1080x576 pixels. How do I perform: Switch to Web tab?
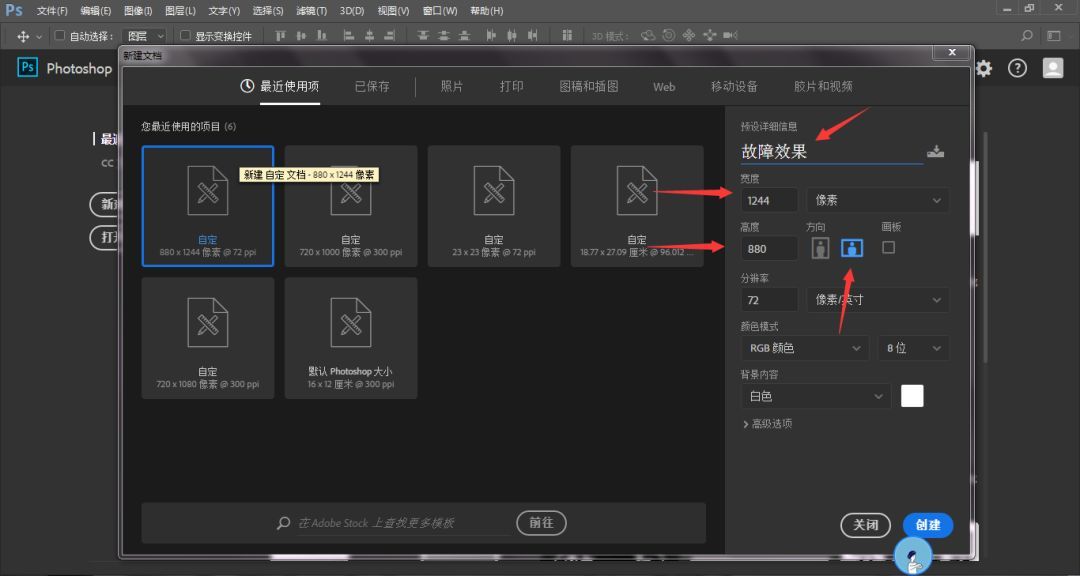[664, 87]
